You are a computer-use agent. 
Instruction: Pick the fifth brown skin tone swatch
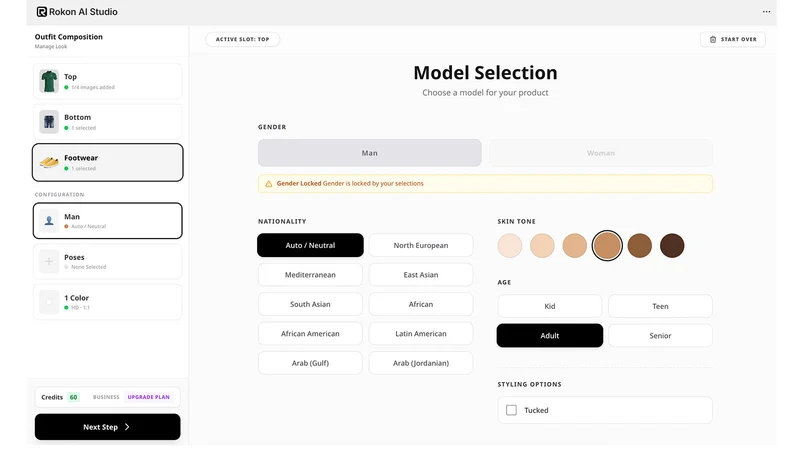click(x=640, y=246)
